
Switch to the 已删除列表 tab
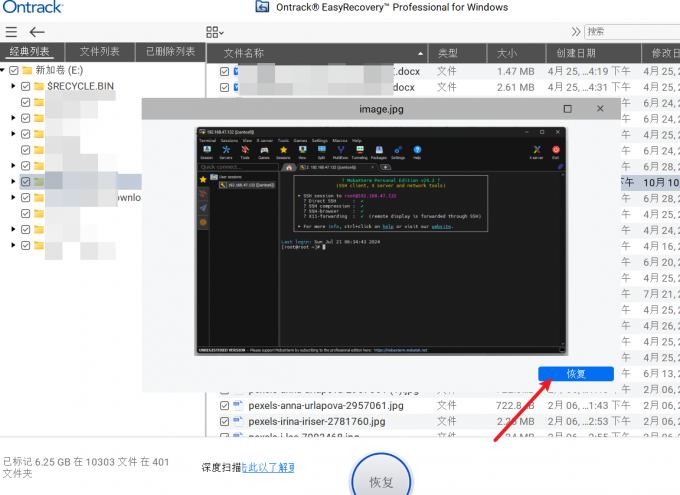170,52
